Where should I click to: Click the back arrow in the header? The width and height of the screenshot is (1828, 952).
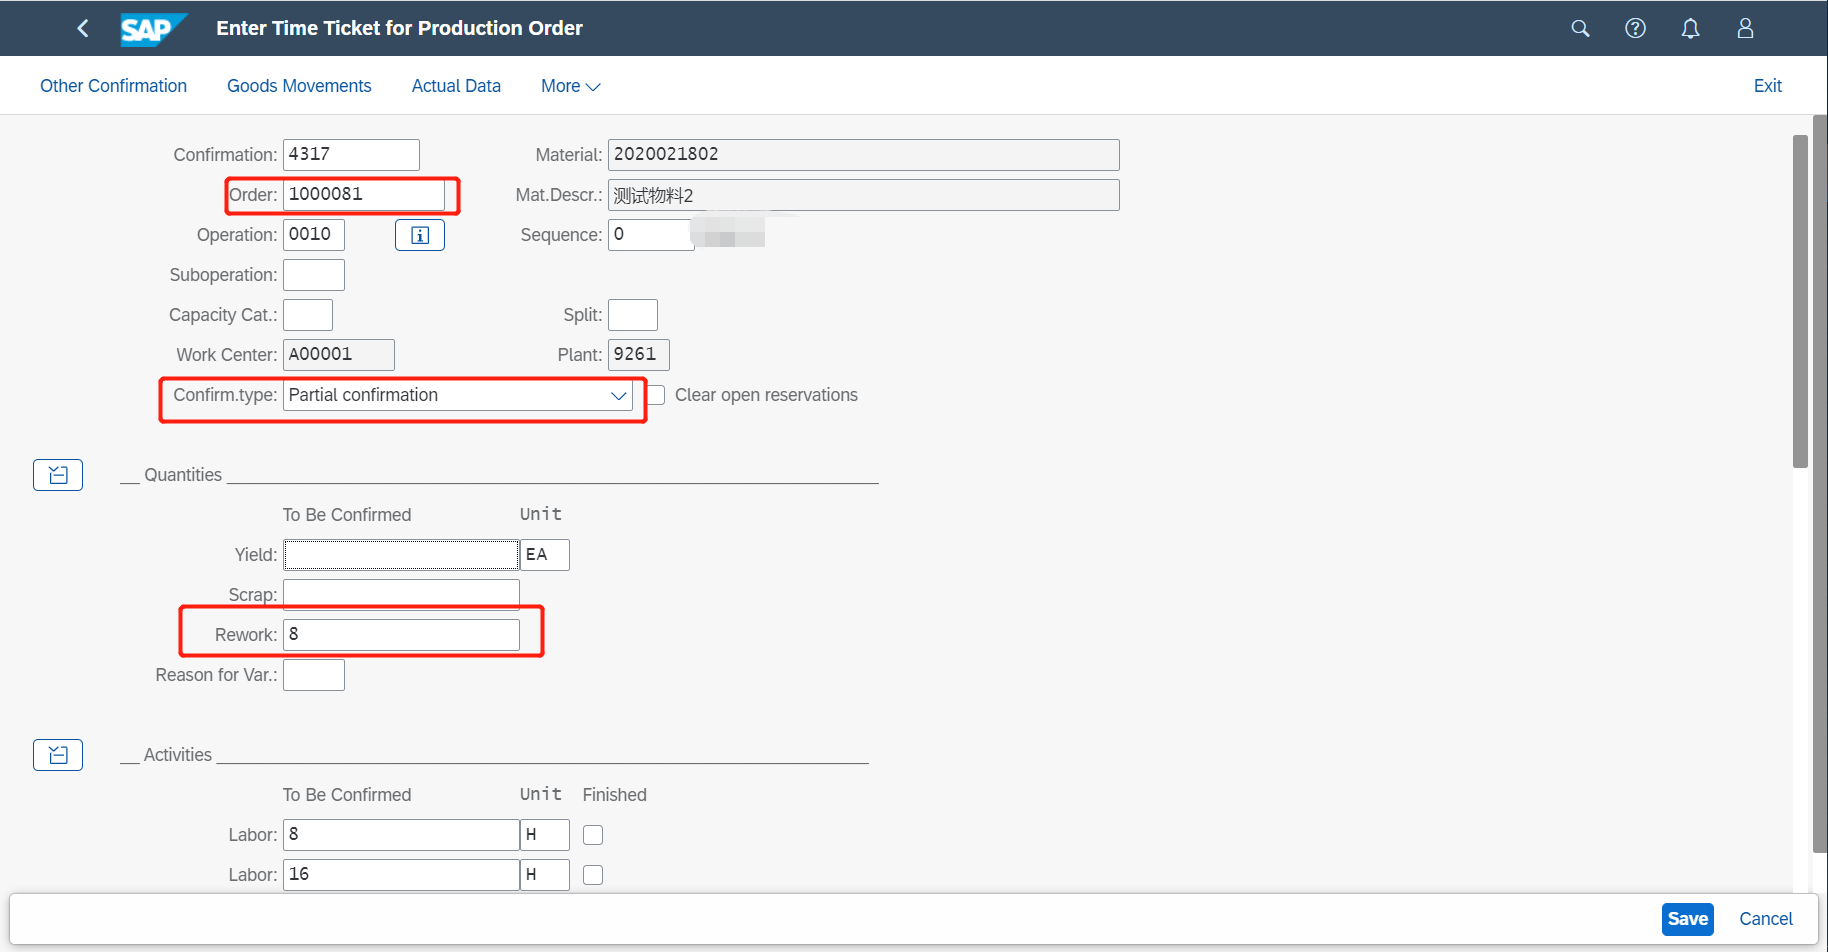point(83,28)
